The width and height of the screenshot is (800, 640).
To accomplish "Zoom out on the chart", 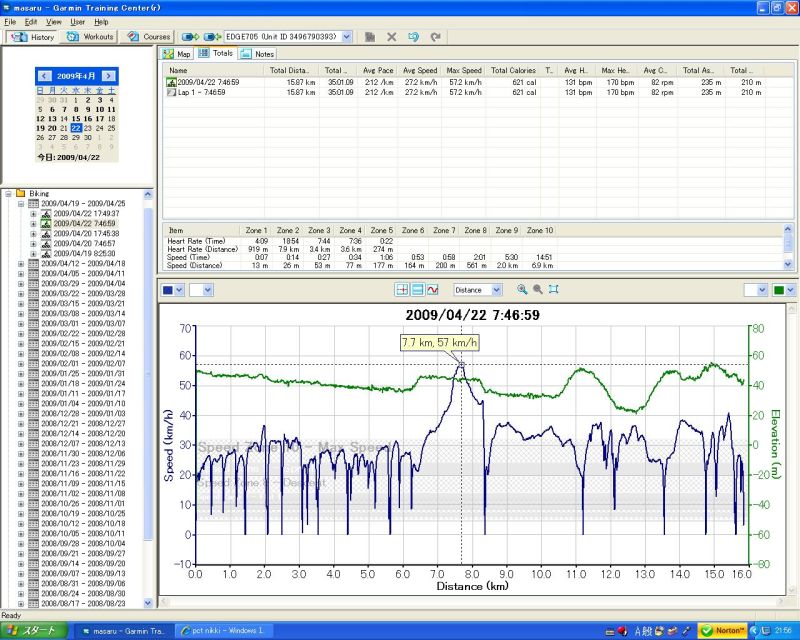I will [538, 289].
